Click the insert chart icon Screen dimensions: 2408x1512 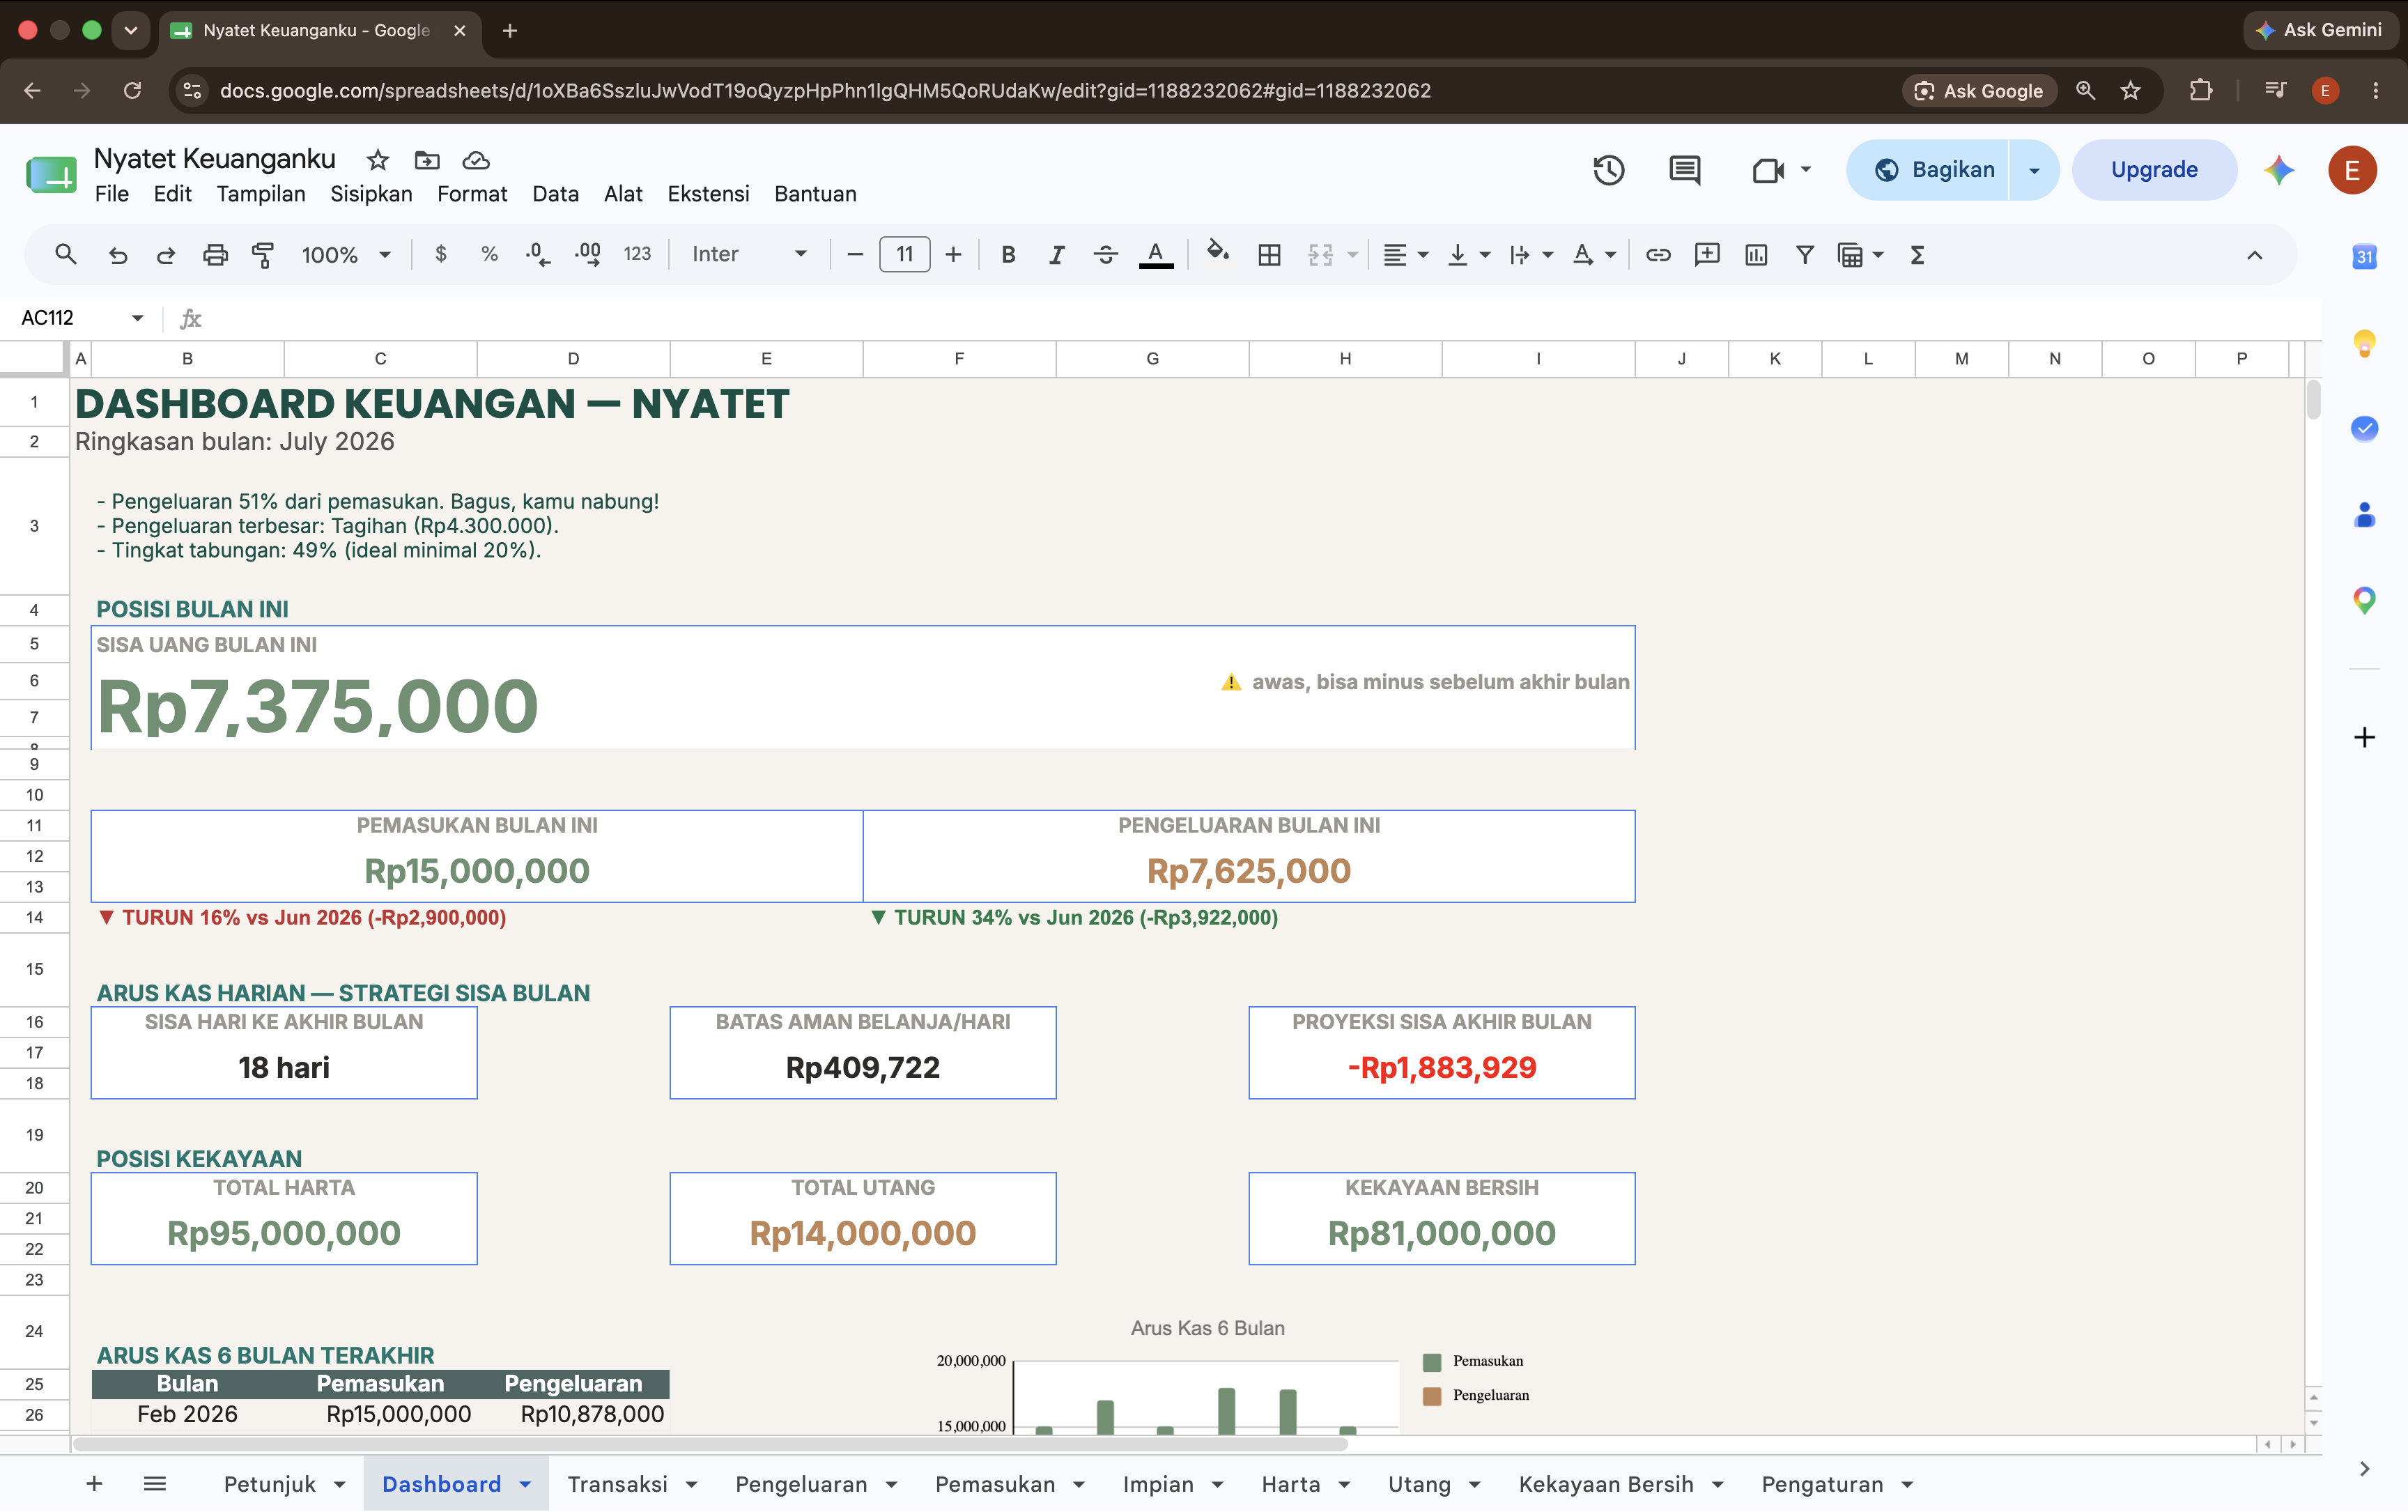point(1756,255)
